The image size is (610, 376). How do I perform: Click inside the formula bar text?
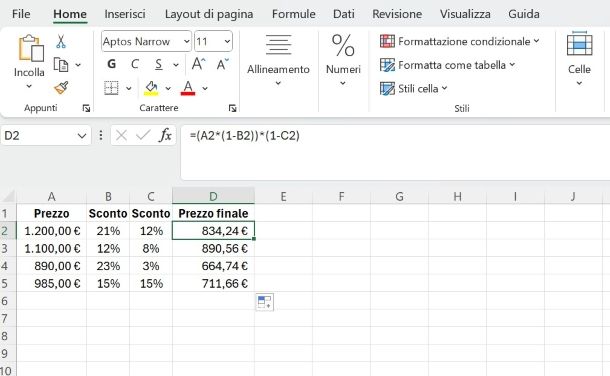click(245, 136)
